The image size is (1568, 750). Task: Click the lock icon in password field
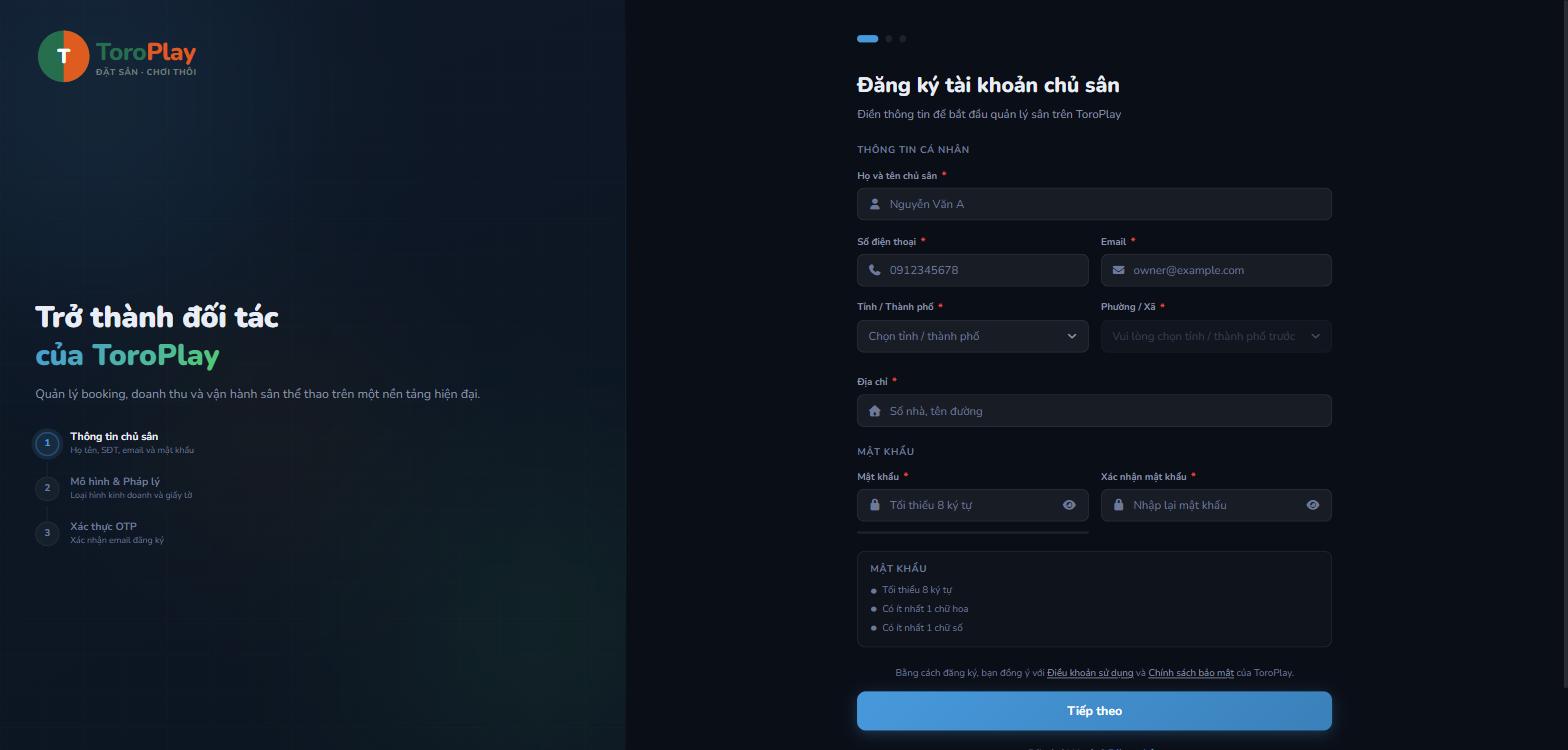(874, 505)
